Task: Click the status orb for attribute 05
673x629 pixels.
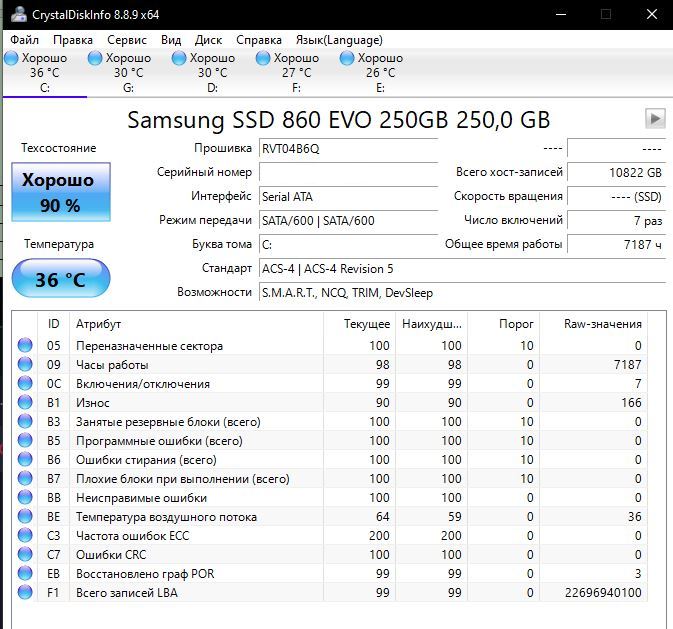Action: pos(25,345)
